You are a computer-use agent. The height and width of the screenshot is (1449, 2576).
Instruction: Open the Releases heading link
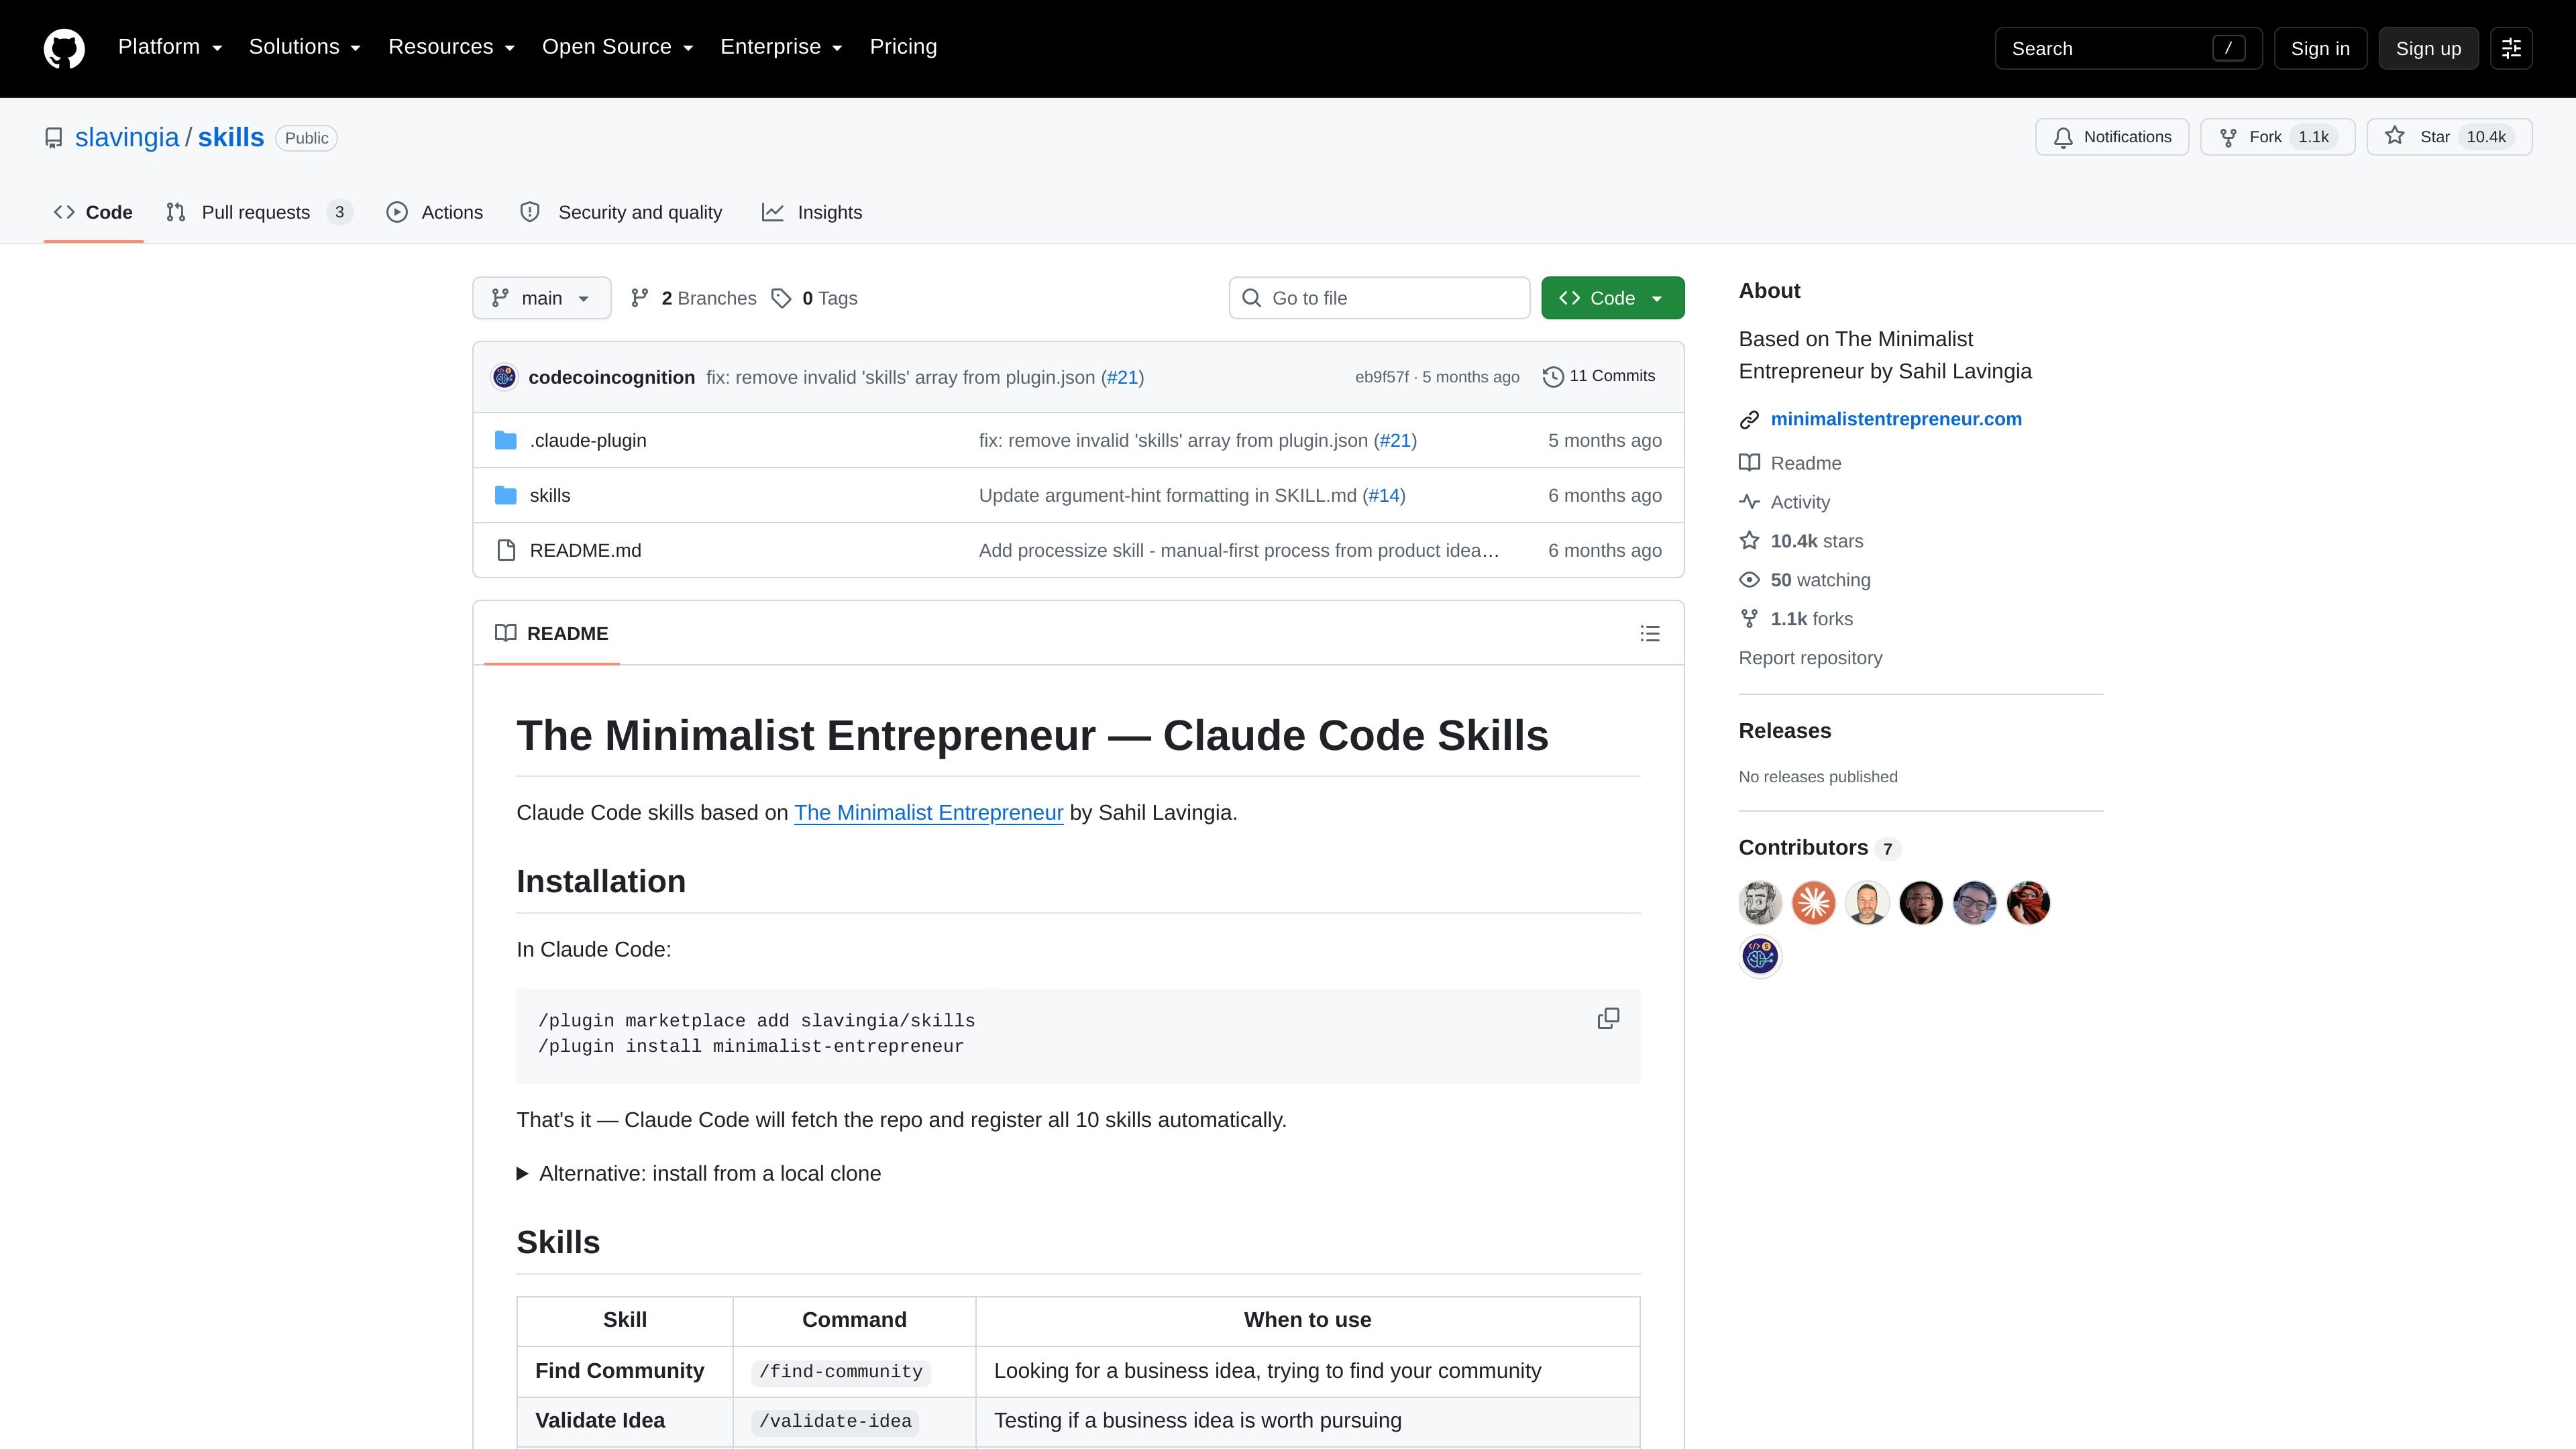click(x=1784, y=731)
